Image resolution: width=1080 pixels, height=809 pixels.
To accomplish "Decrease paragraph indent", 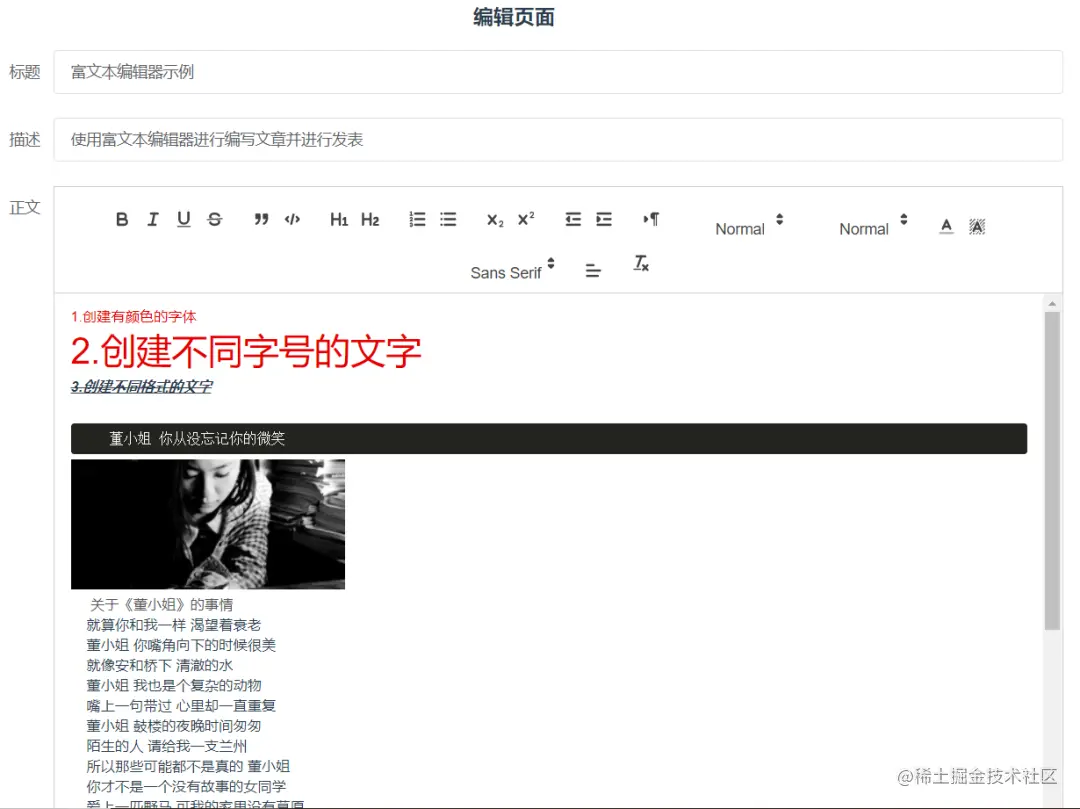I will point(573,220).
